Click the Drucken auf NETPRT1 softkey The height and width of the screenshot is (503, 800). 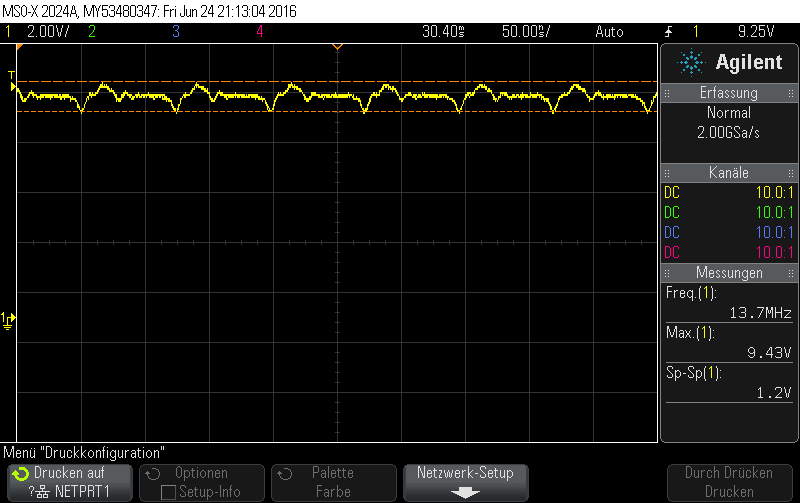coord(70,483)
